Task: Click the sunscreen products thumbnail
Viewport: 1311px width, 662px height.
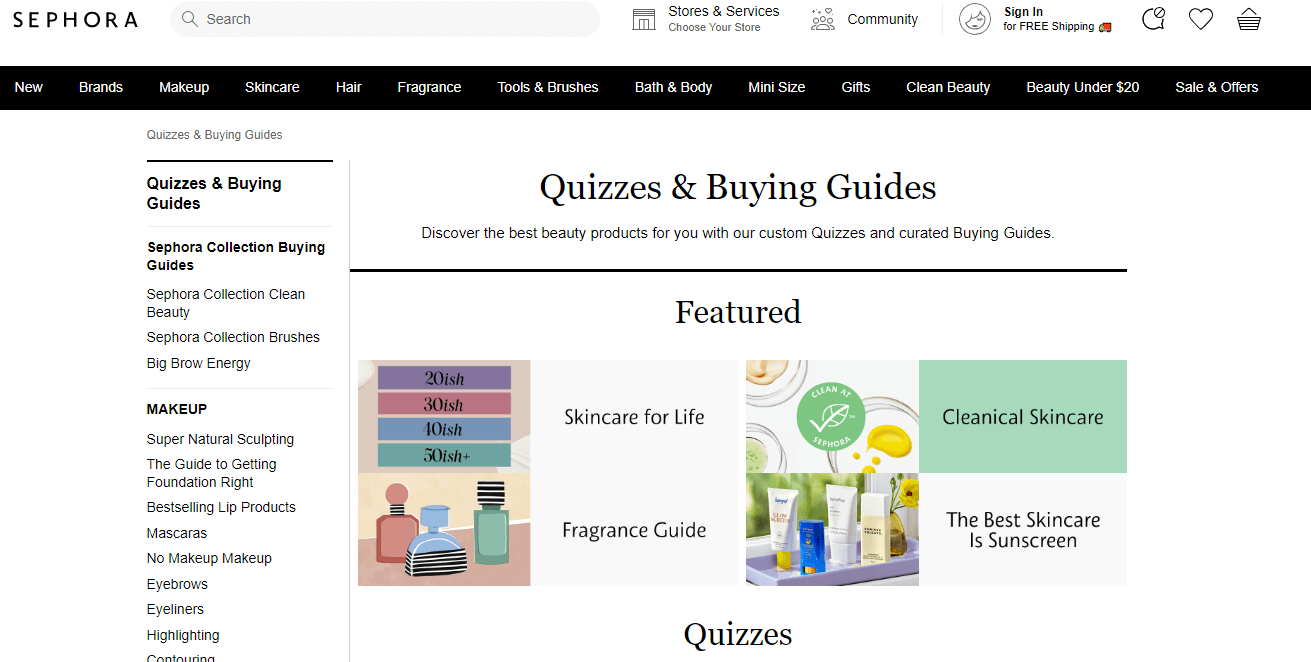Action: 832,529
